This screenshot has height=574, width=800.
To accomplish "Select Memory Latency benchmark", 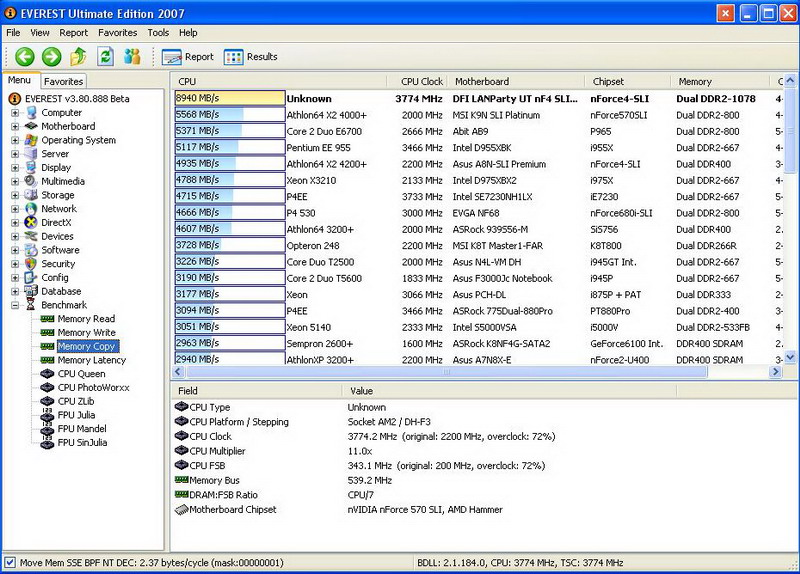I will tap(91, 360).
